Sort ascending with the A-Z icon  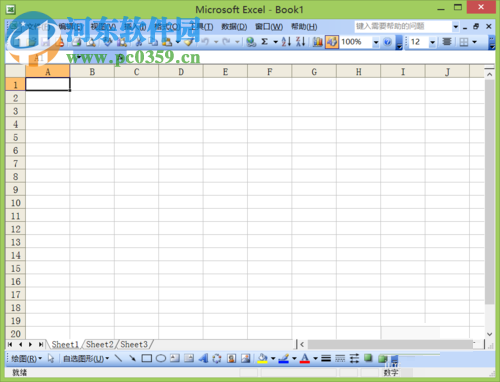[x=286, y=42]
